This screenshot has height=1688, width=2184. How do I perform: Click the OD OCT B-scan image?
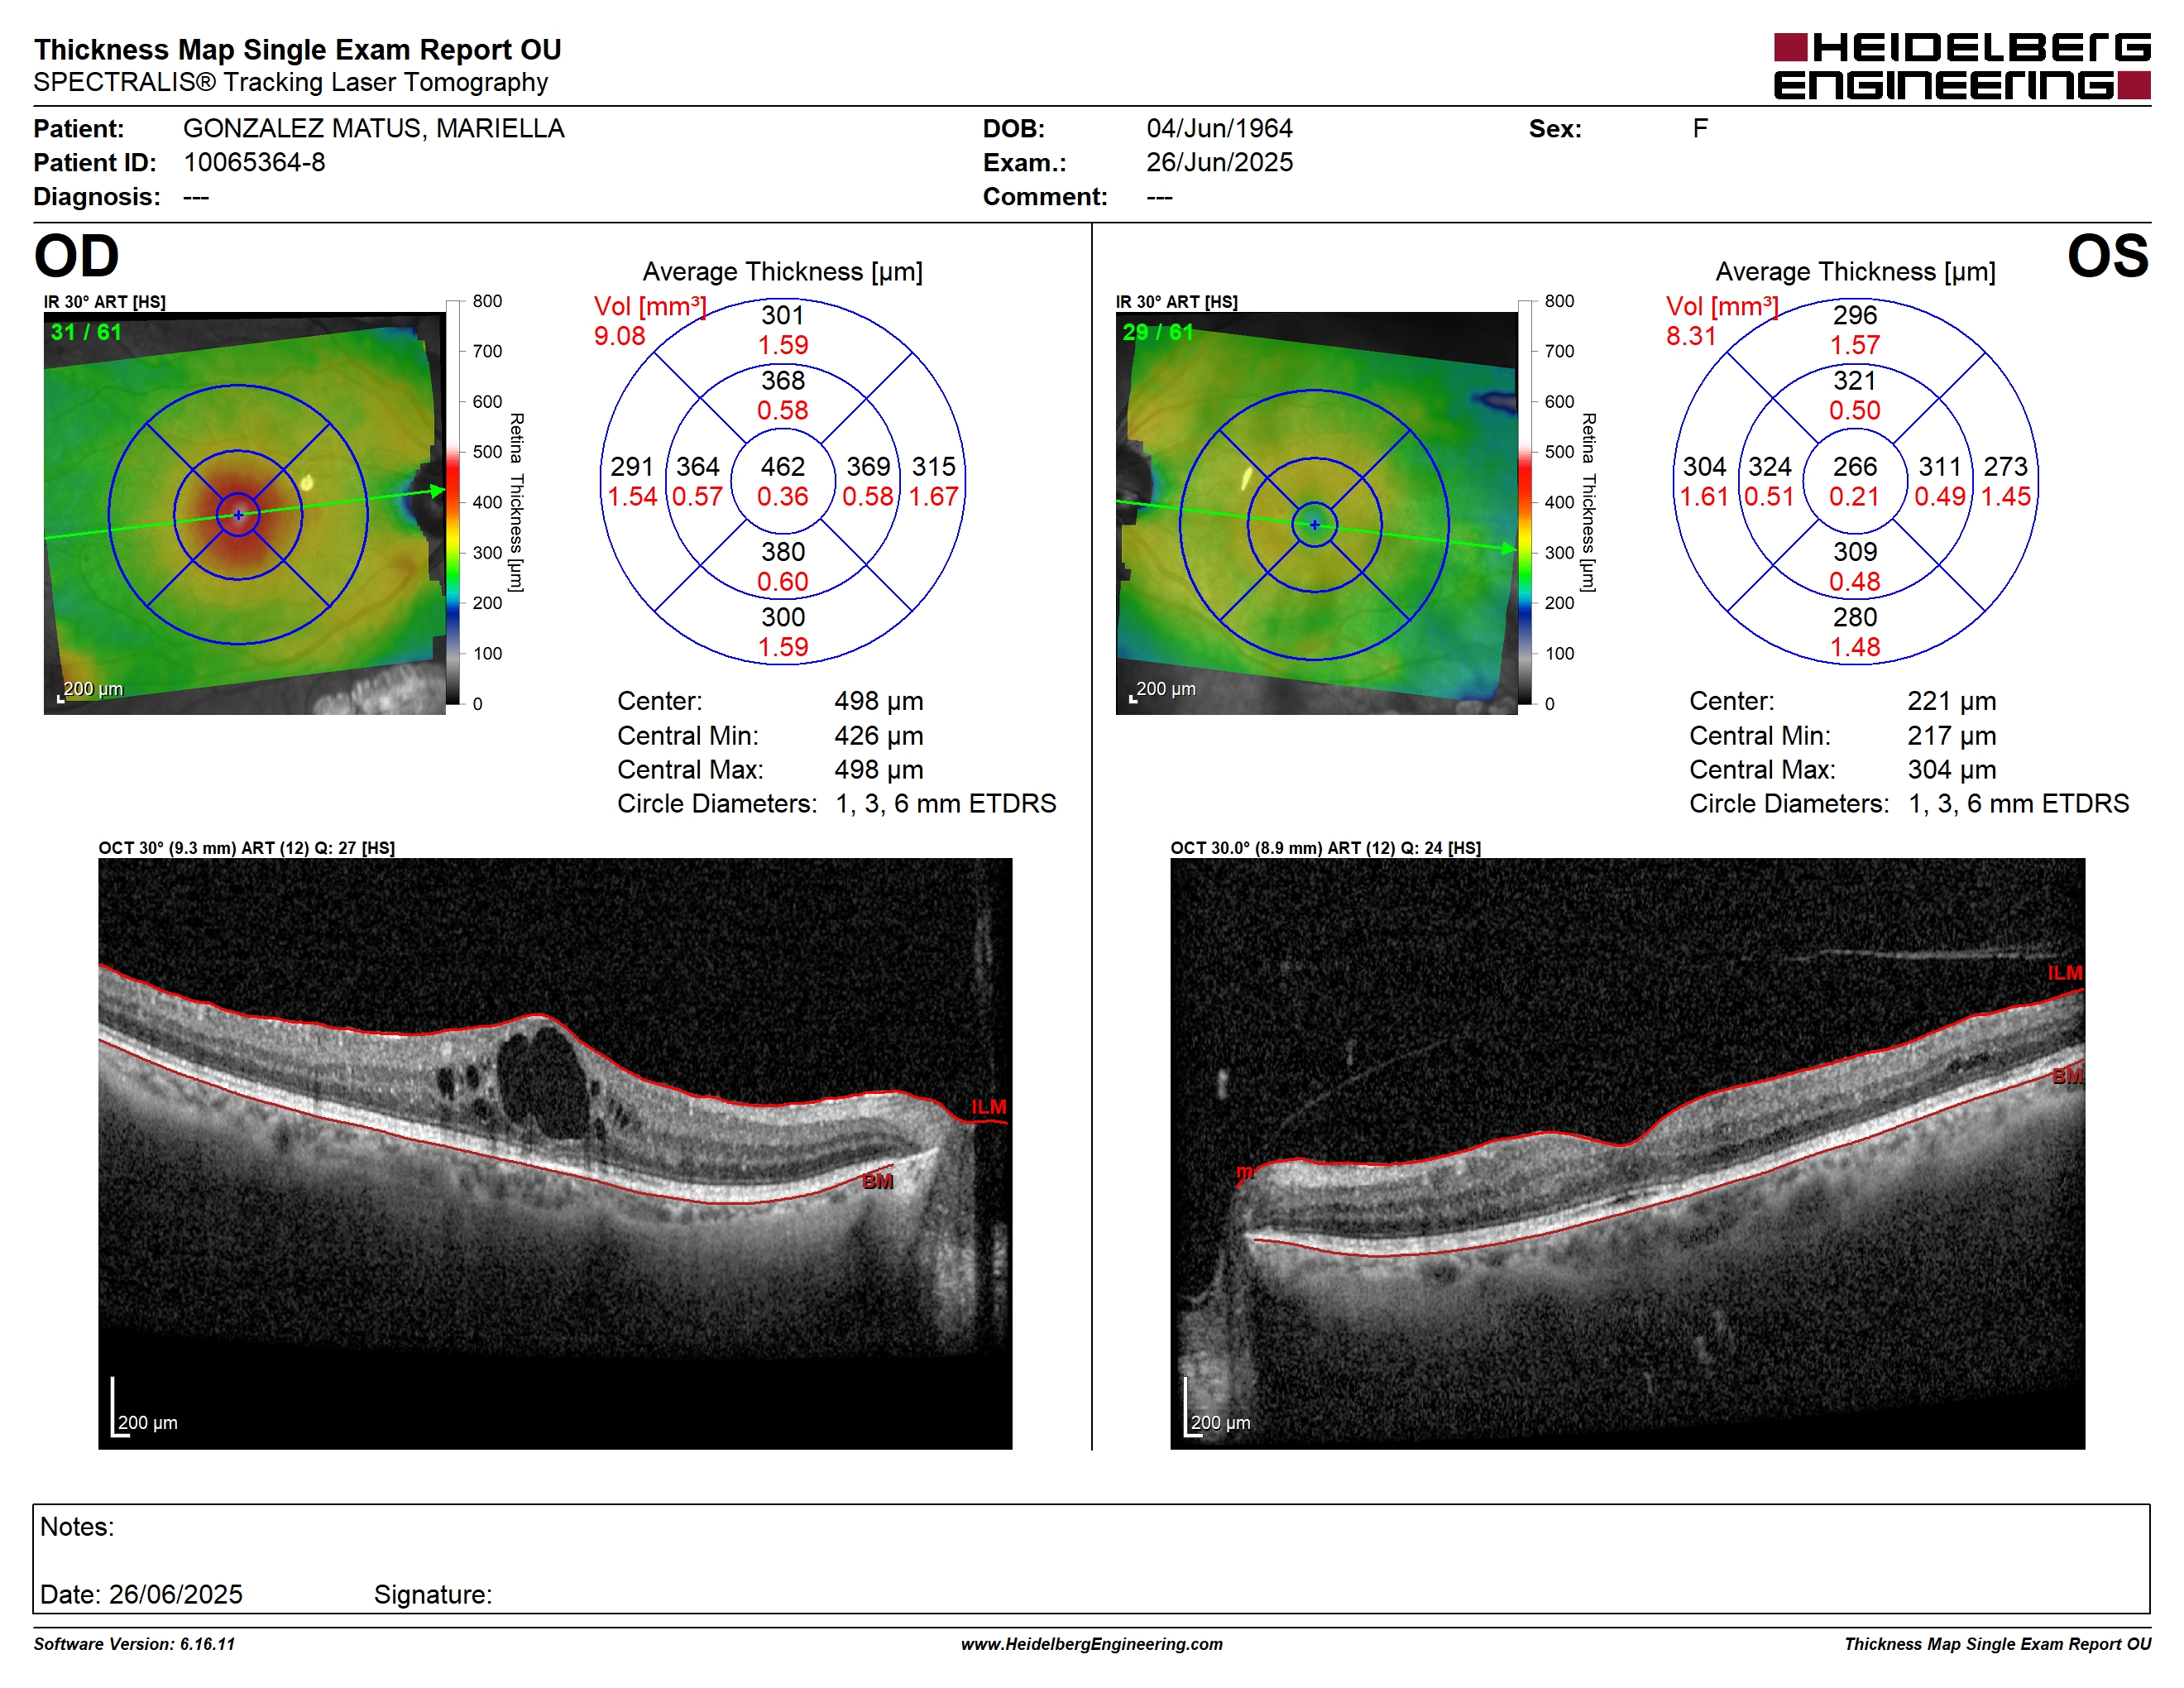coord(555,1153)
